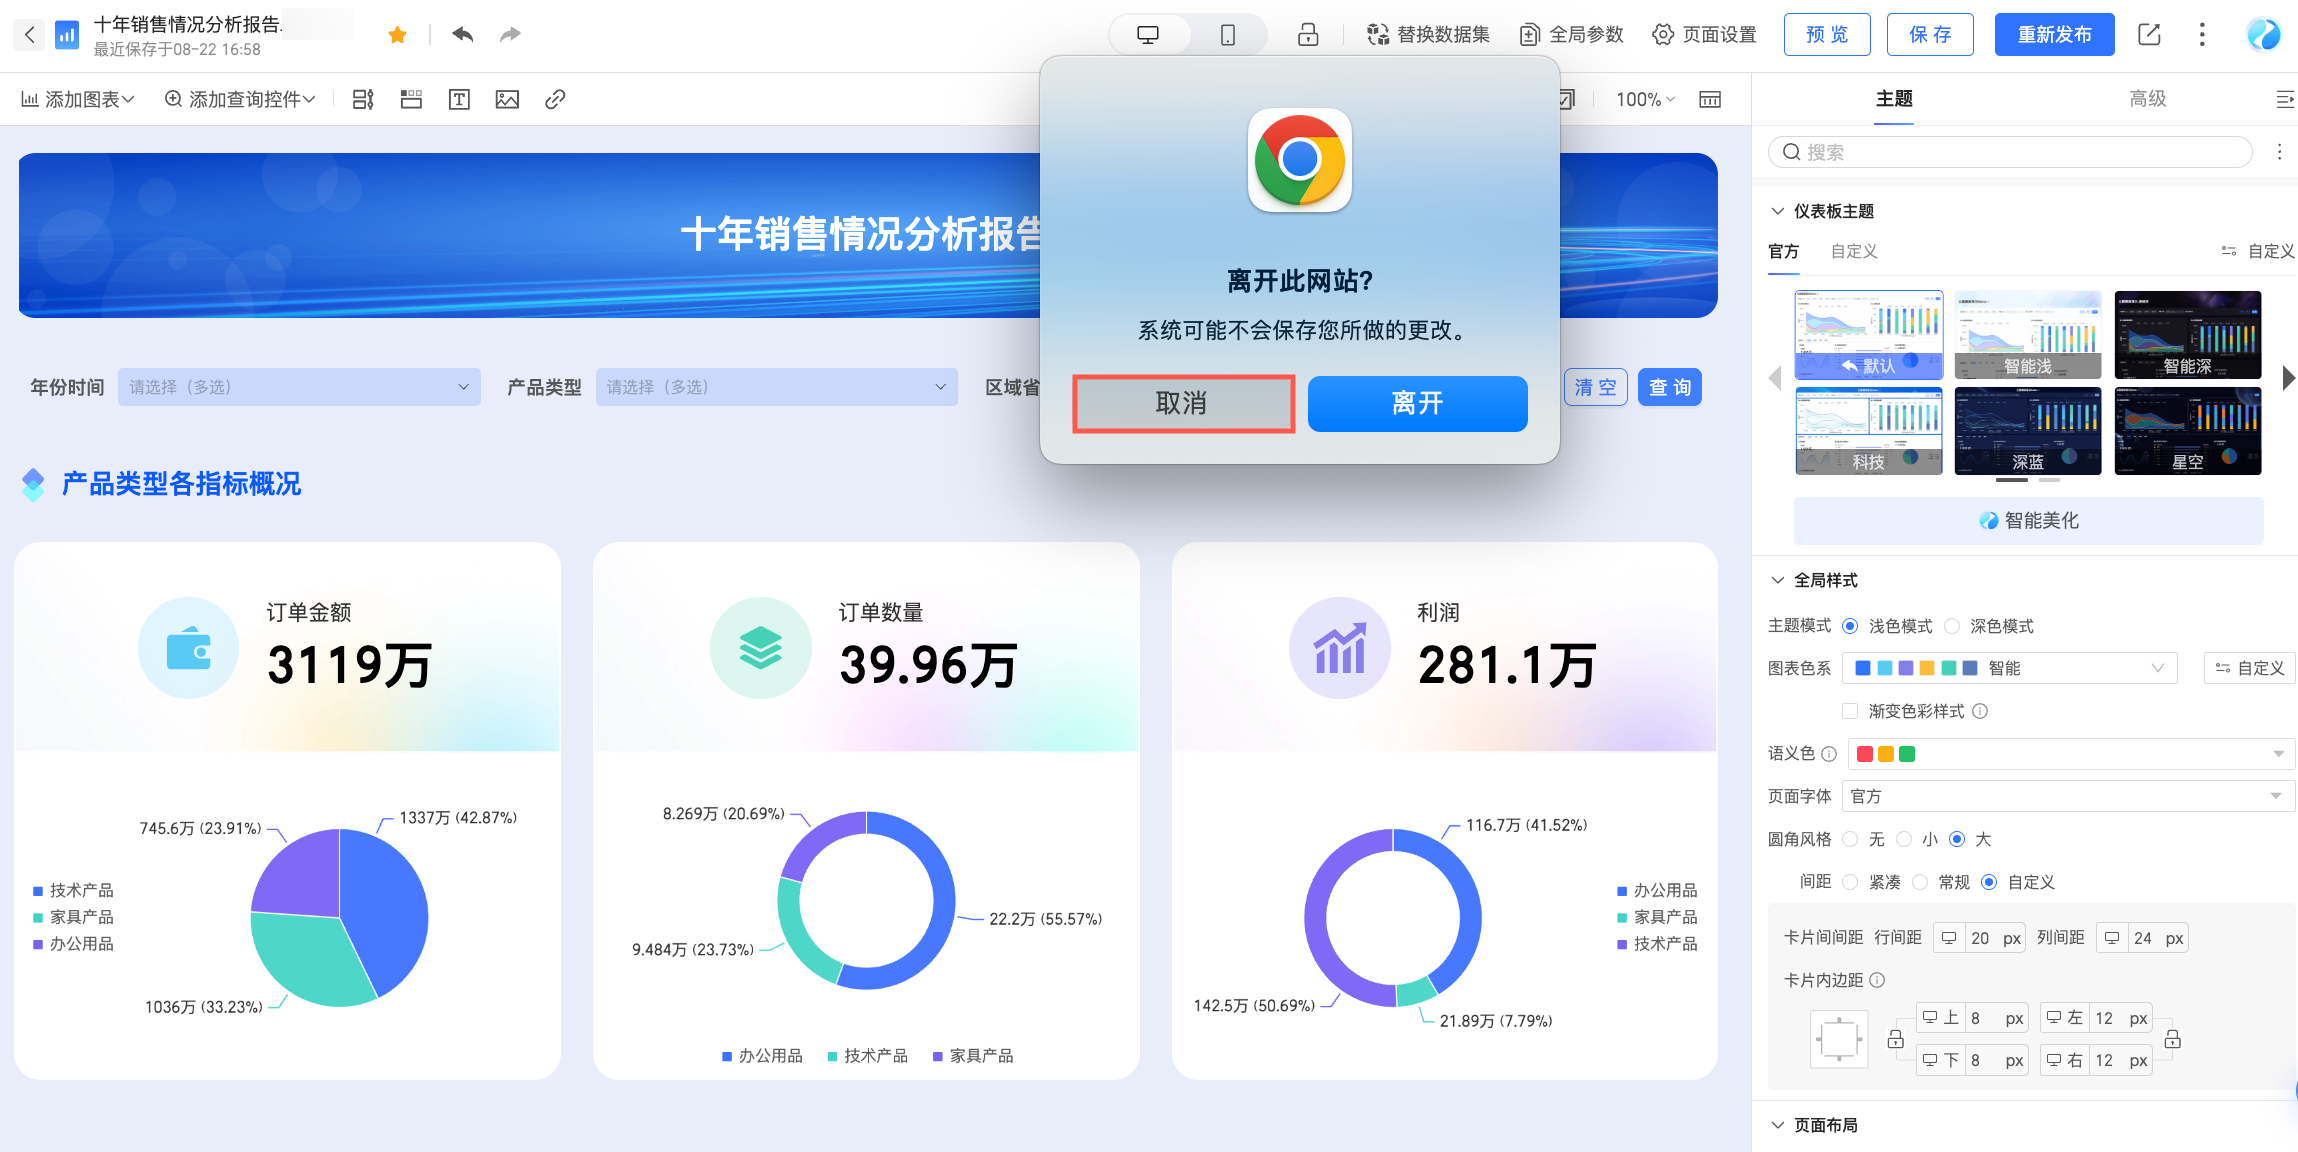Screen dimensions: 2298x1152
Task: Expand page layout section
Action: 1777,1125
